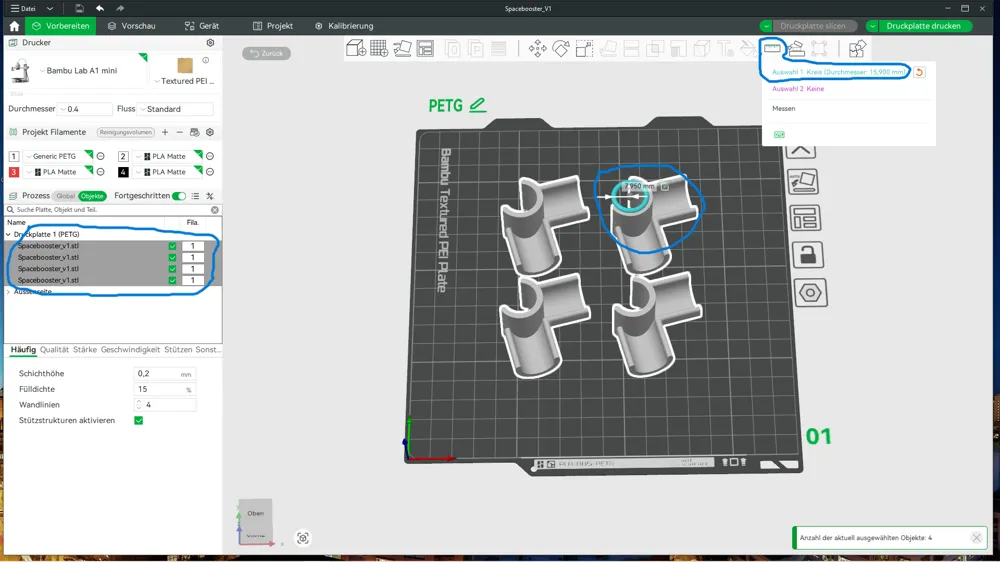Open the Kalibrierung tab
The height and width of the screenshot is (562, 1000).
pyautogui.click(x=344, y=26)
